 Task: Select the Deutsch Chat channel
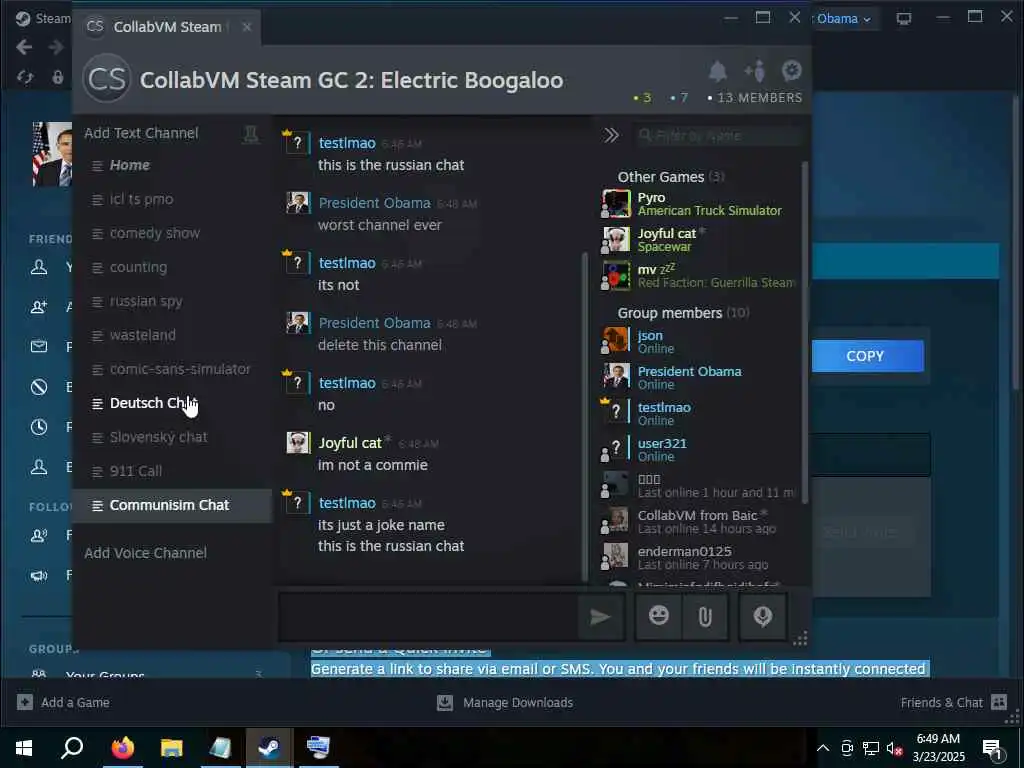point(172,403)
